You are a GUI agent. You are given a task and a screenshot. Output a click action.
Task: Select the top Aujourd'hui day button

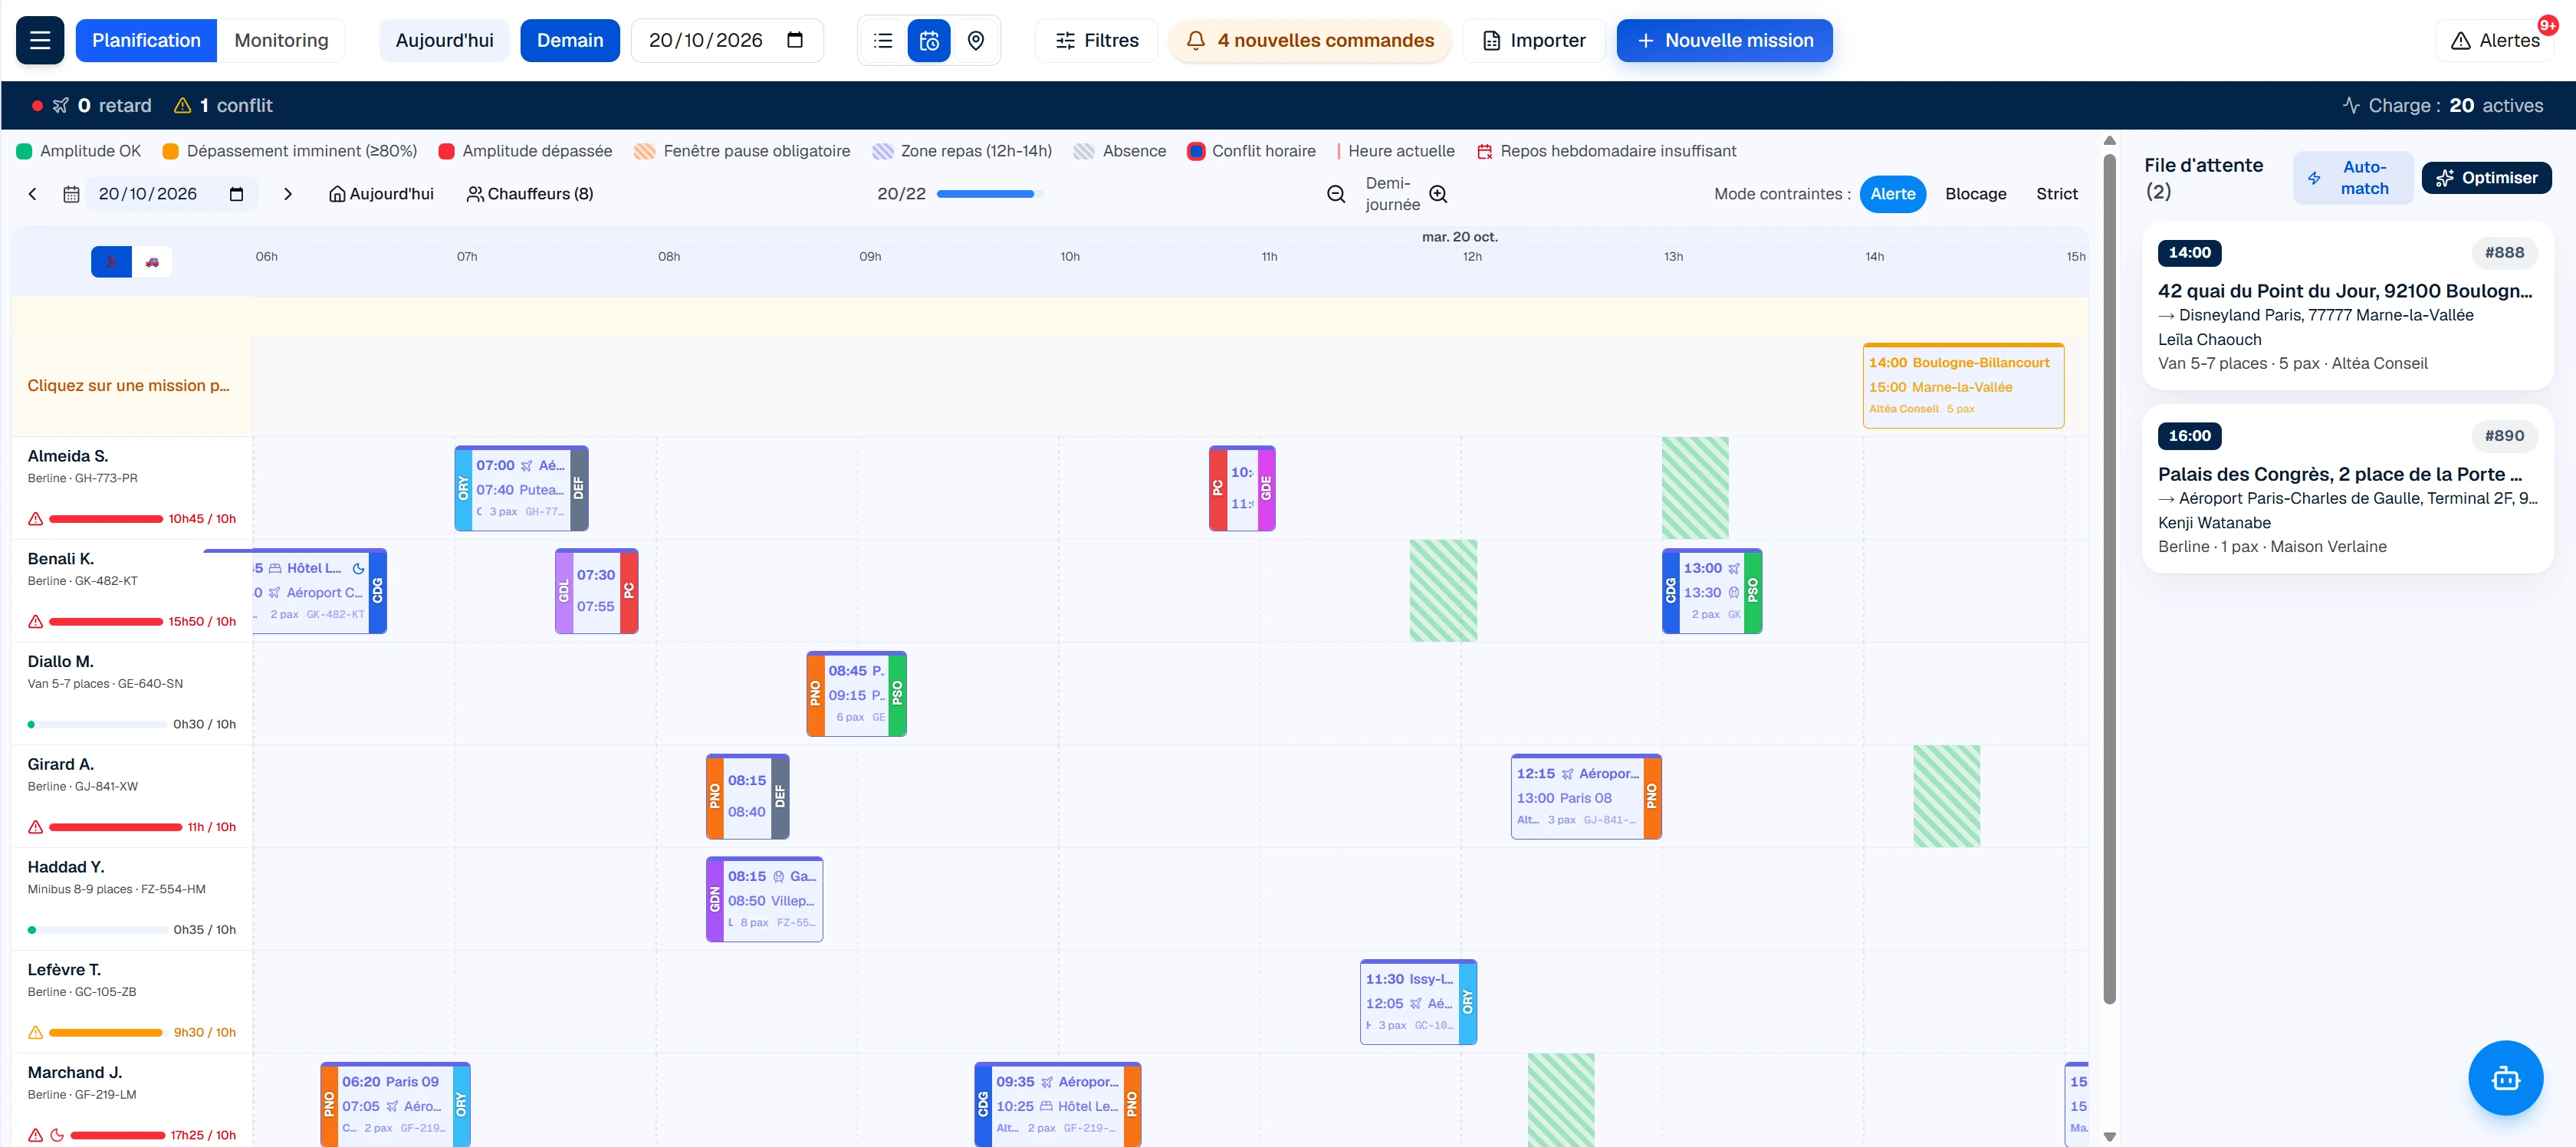click(x=444, y=40)
